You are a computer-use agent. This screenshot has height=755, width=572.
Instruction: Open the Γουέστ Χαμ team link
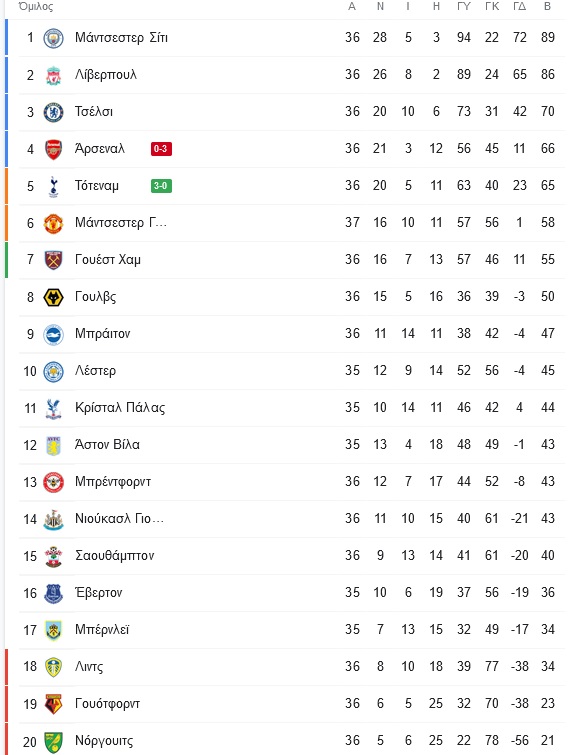(108, 260)
